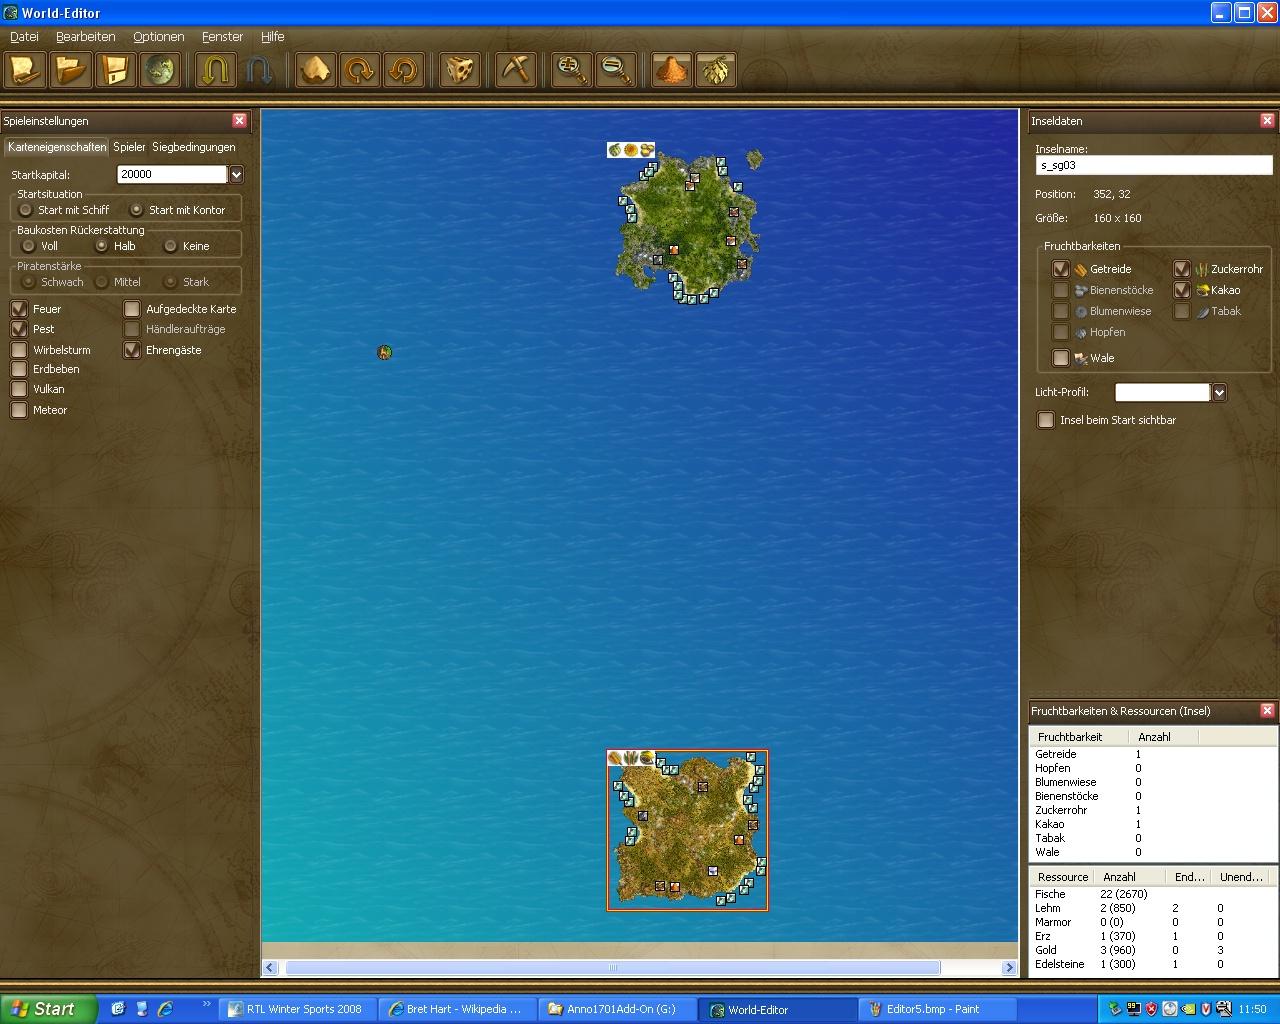Rotate island counter-clockwise toolbar icon
1280x1024 pixels.
tap(403, 70)
